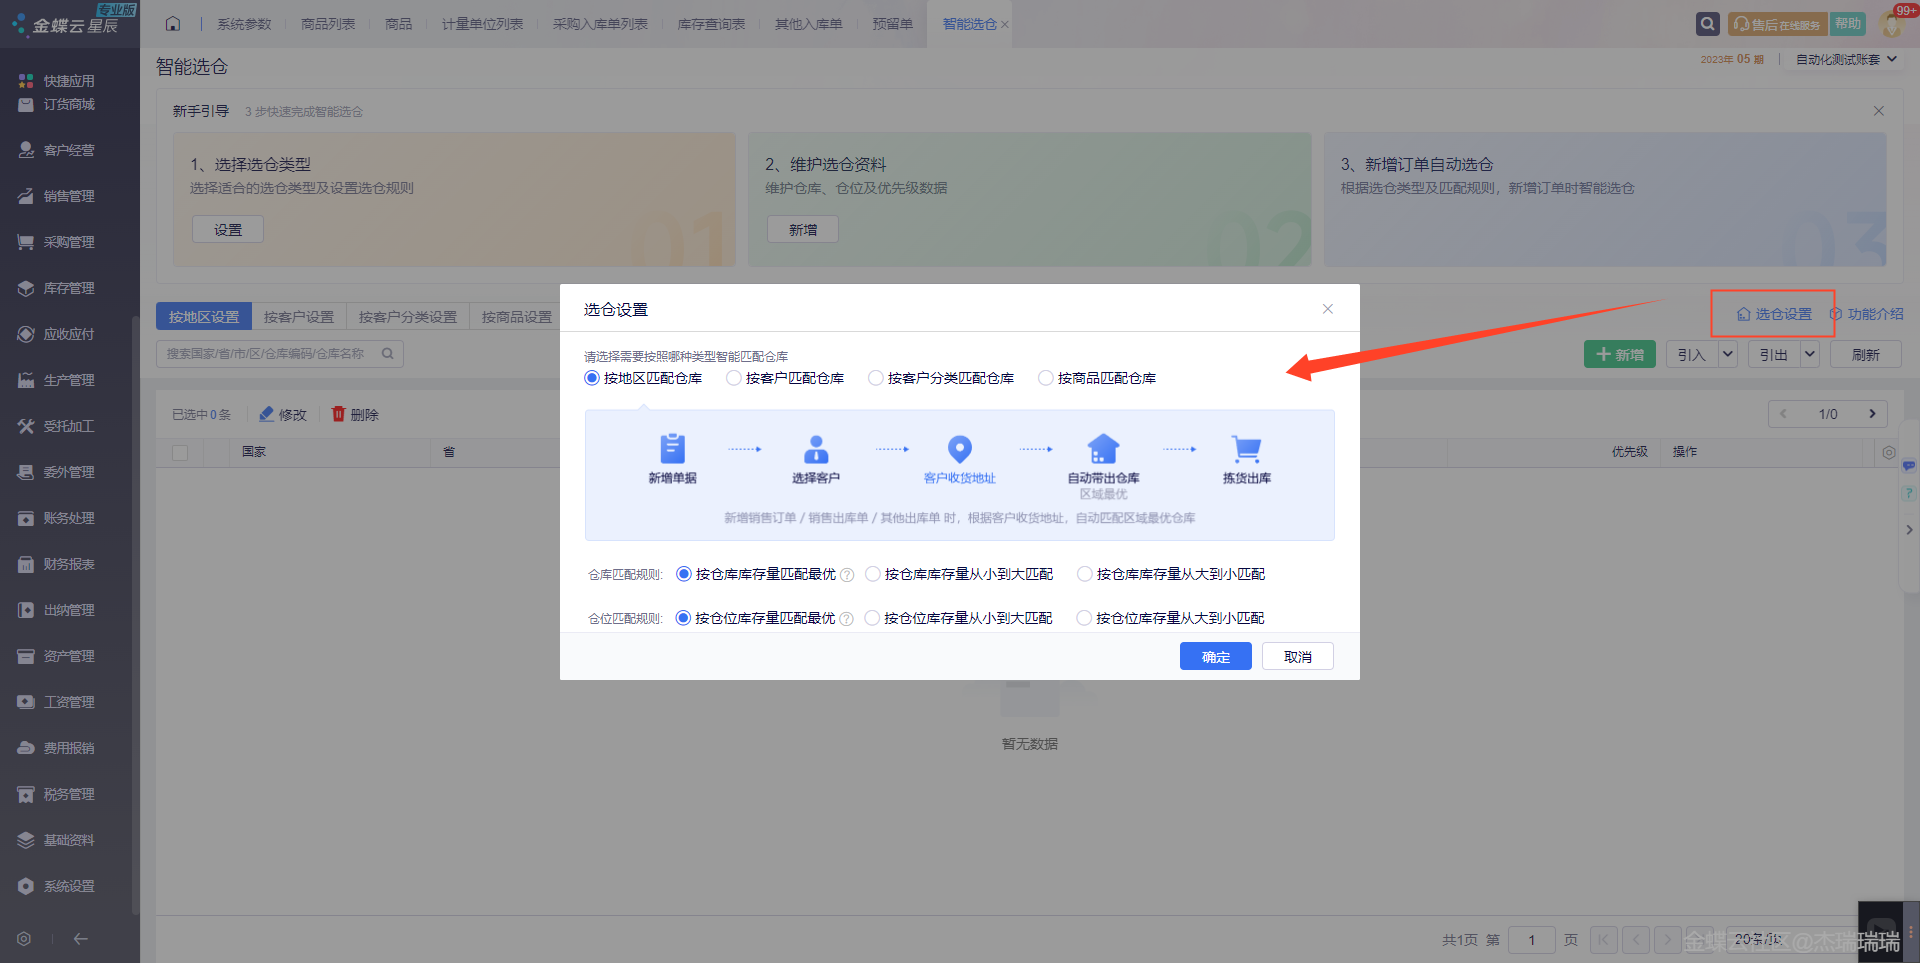Click help icon beside 按仓位库存量匹配最优

(x=847, y=619)
